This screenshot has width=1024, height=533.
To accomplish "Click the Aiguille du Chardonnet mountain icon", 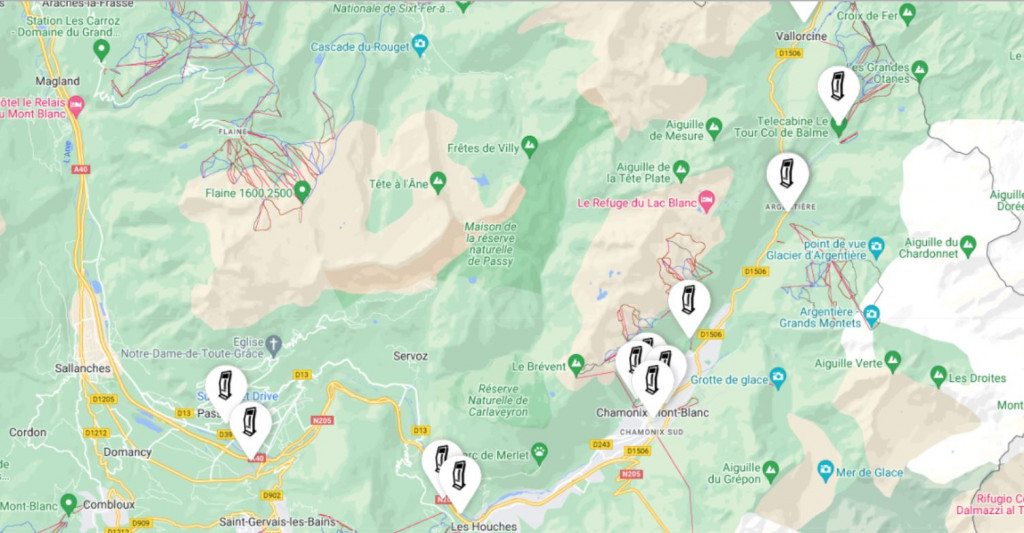I will [968, 246].
